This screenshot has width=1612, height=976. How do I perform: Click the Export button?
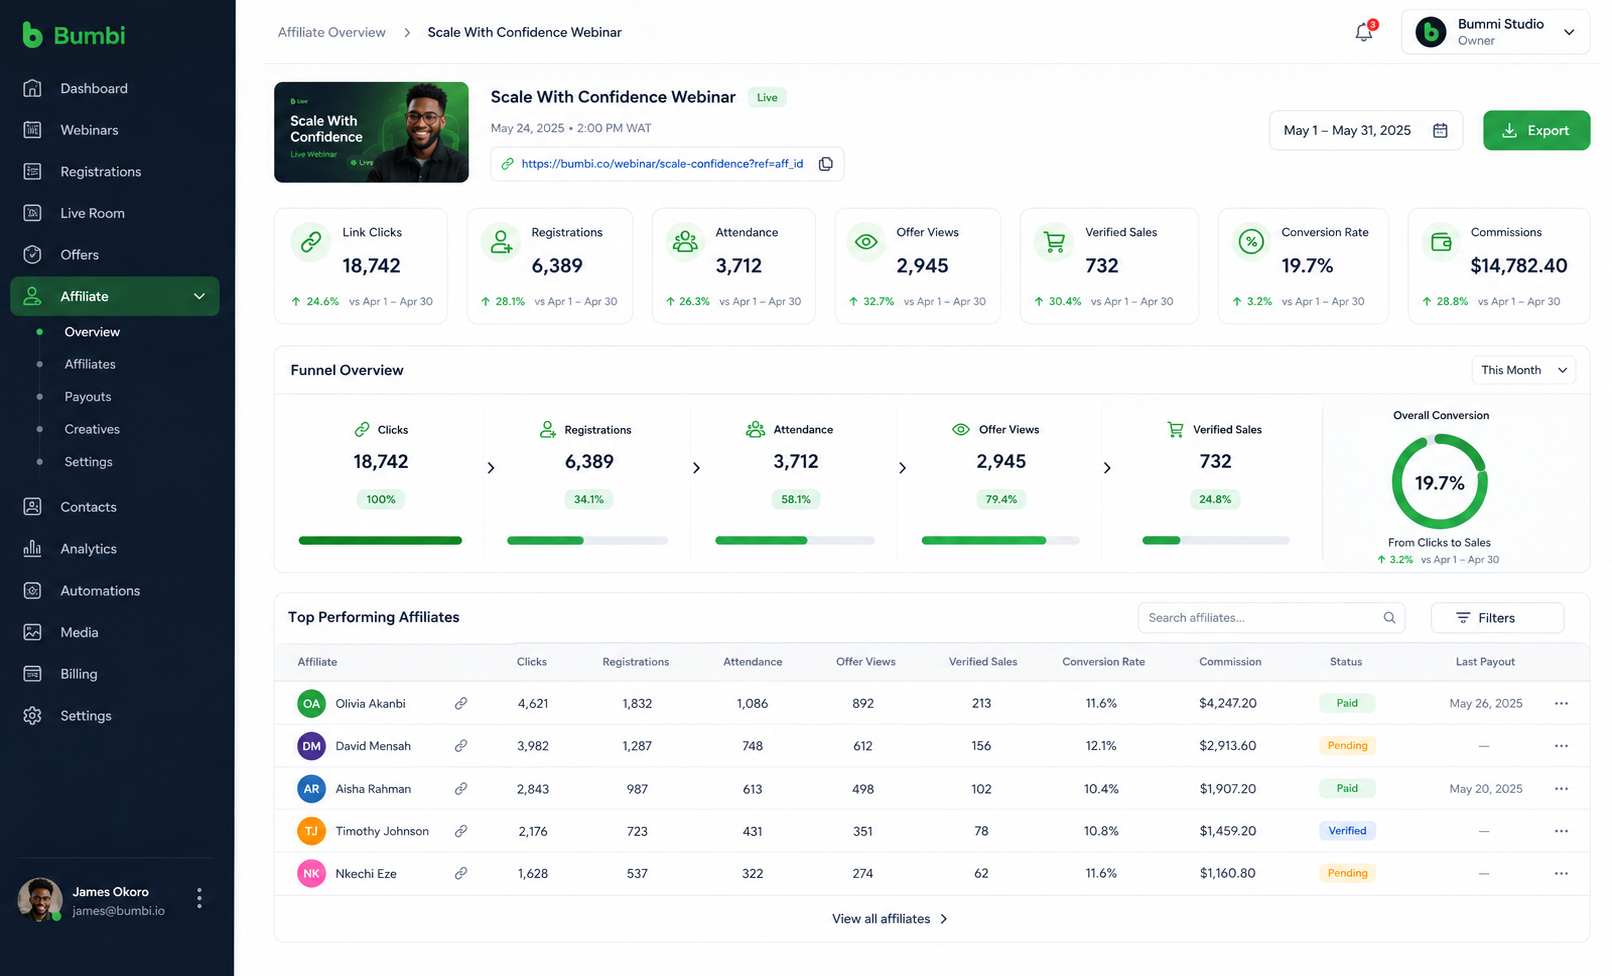pyautogui.click(x=1536, y=131)
